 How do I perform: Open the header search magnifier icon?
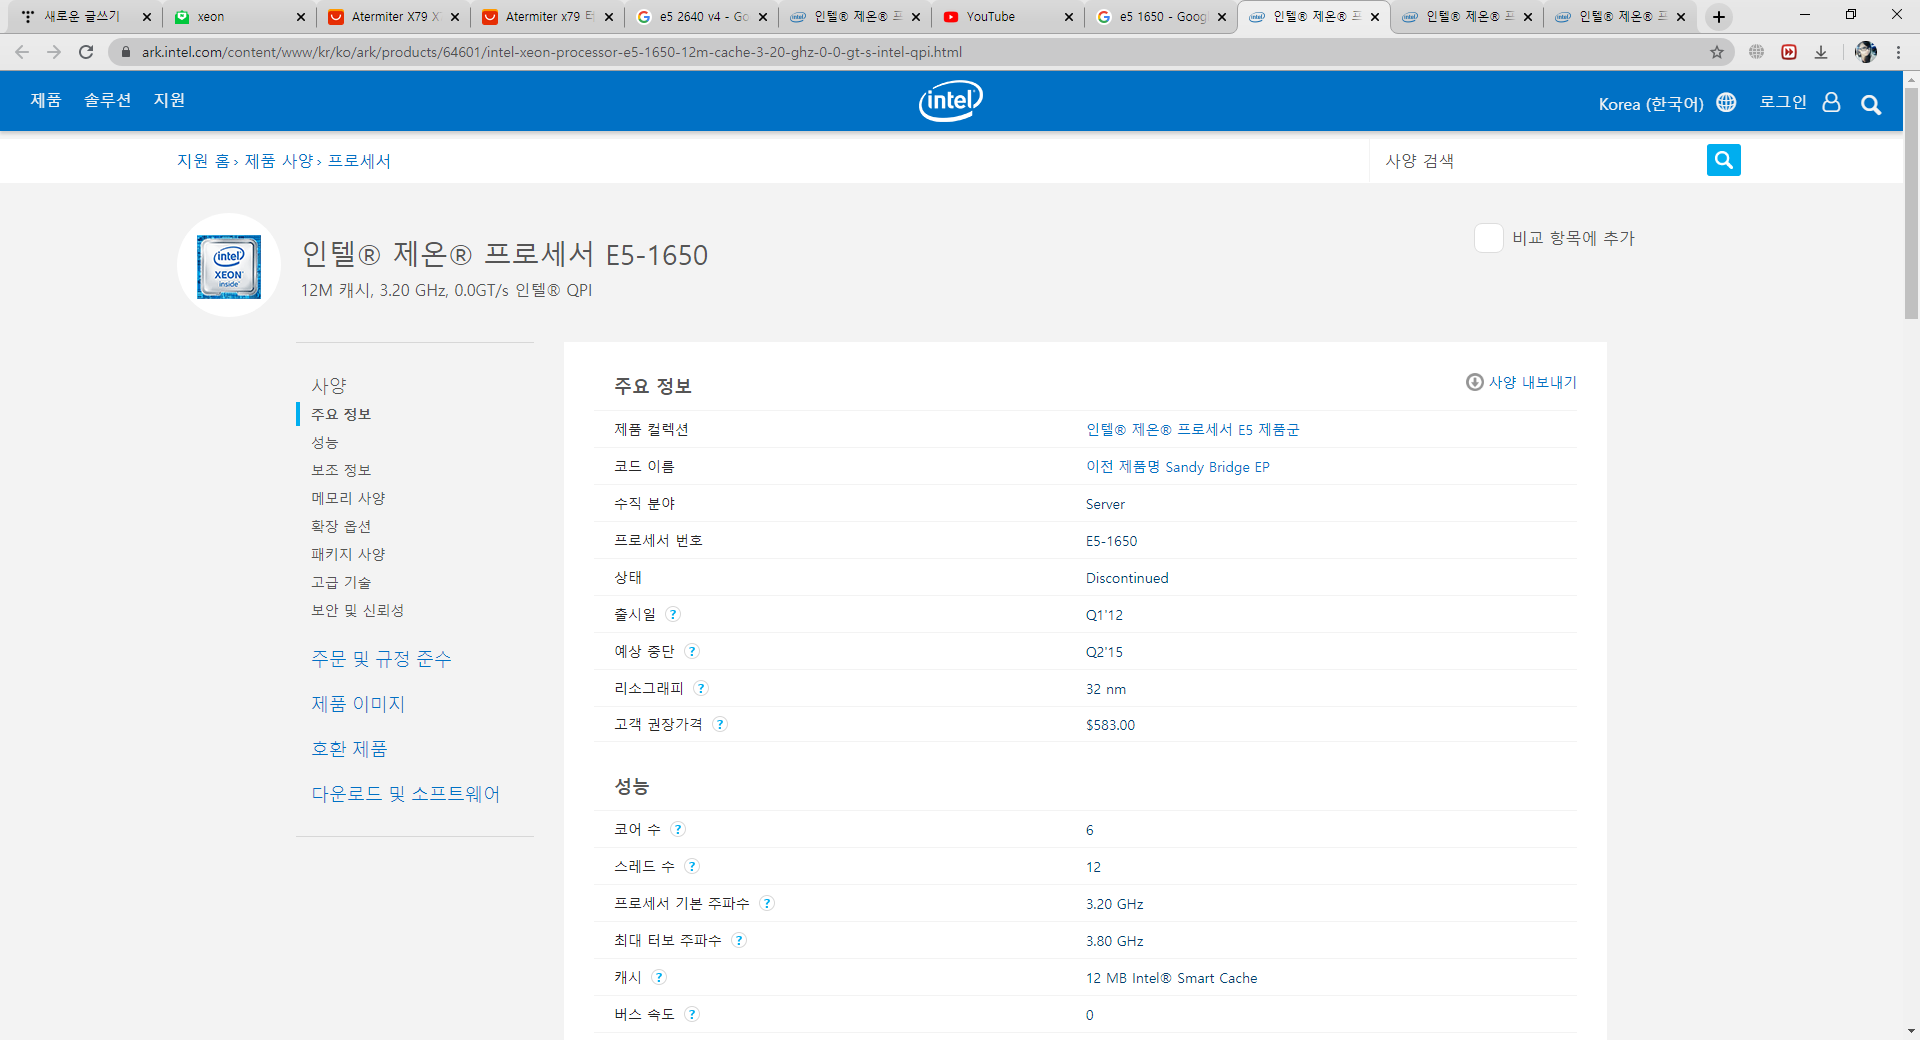coord(1871,104)
